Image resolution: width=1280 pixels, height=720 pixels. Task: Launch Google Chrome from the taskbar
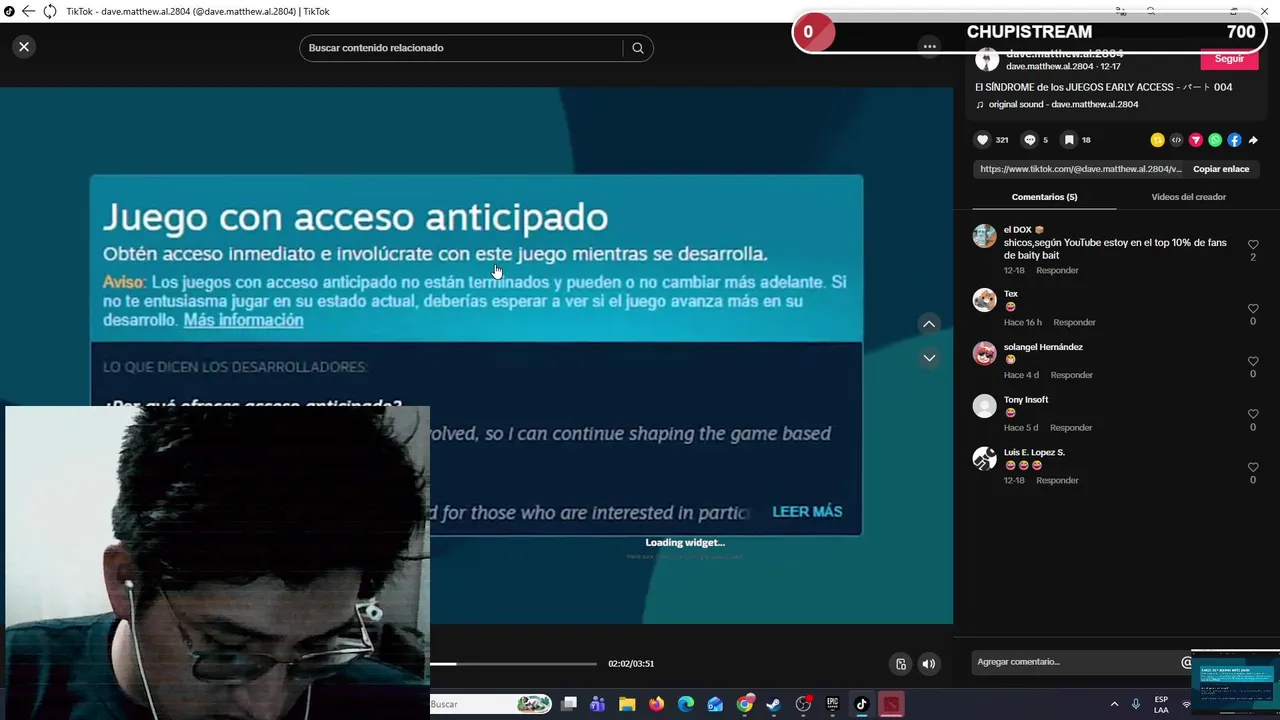pos(744,704)
